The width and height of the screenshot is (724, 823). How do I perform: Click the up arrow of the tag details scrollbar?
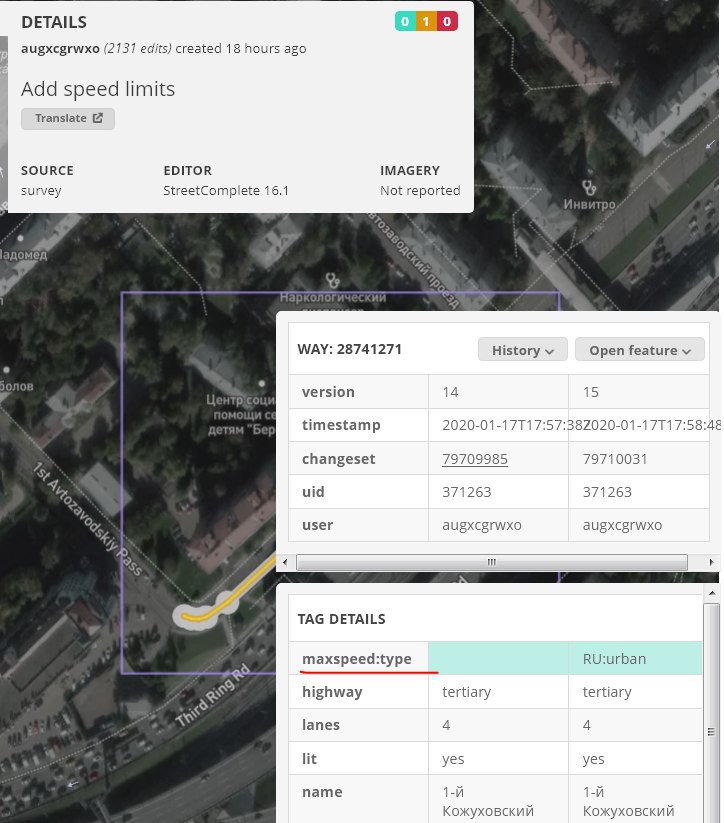point(711,593)
